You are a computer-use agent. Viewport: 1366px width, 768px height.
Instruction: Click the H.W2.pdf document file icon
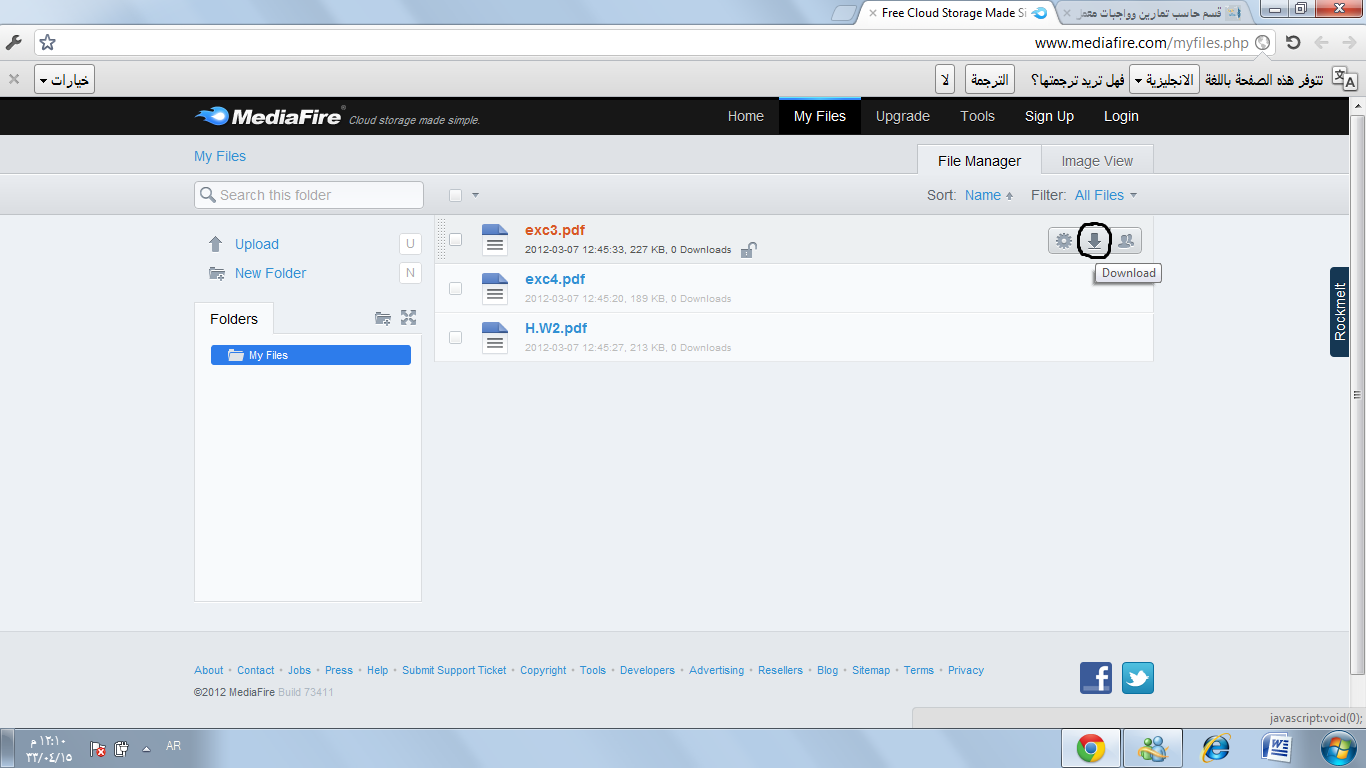[x=495, y=337]
